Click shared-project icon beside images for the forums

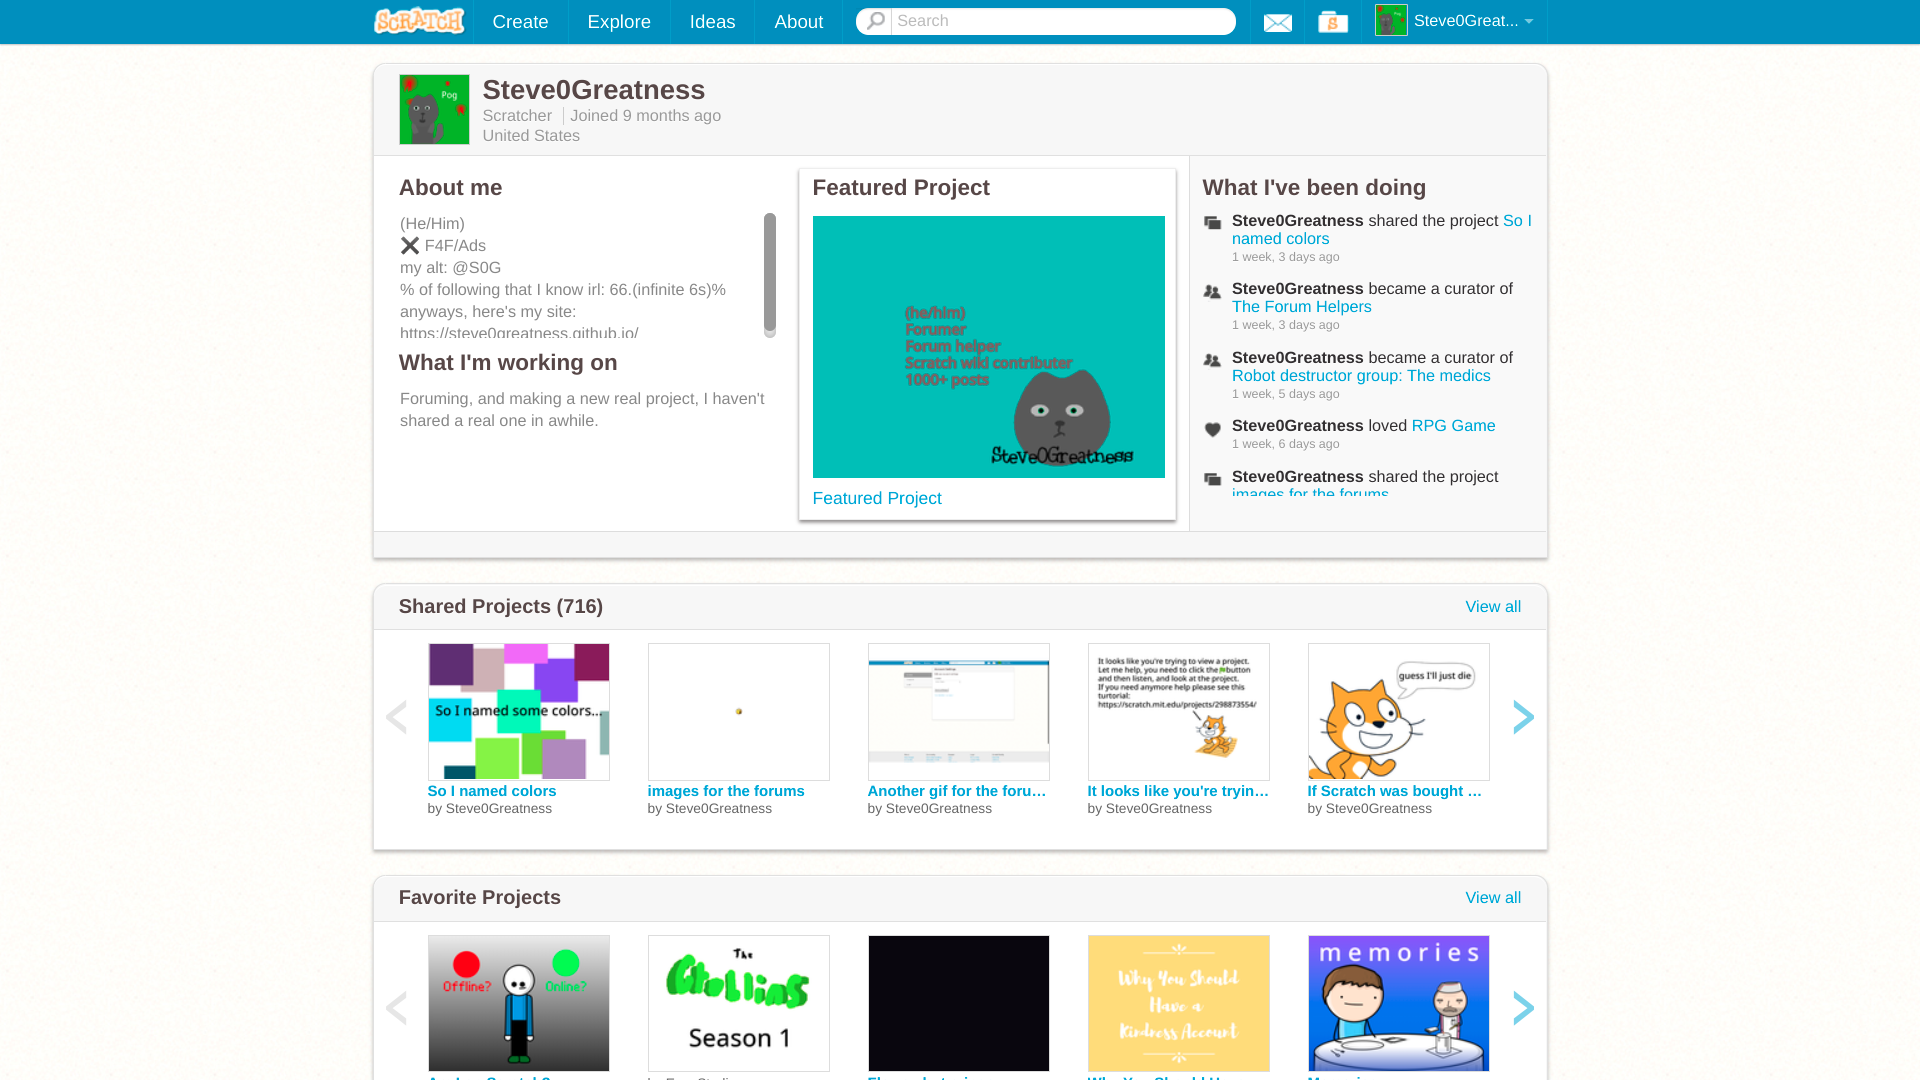click(1212, 480)
